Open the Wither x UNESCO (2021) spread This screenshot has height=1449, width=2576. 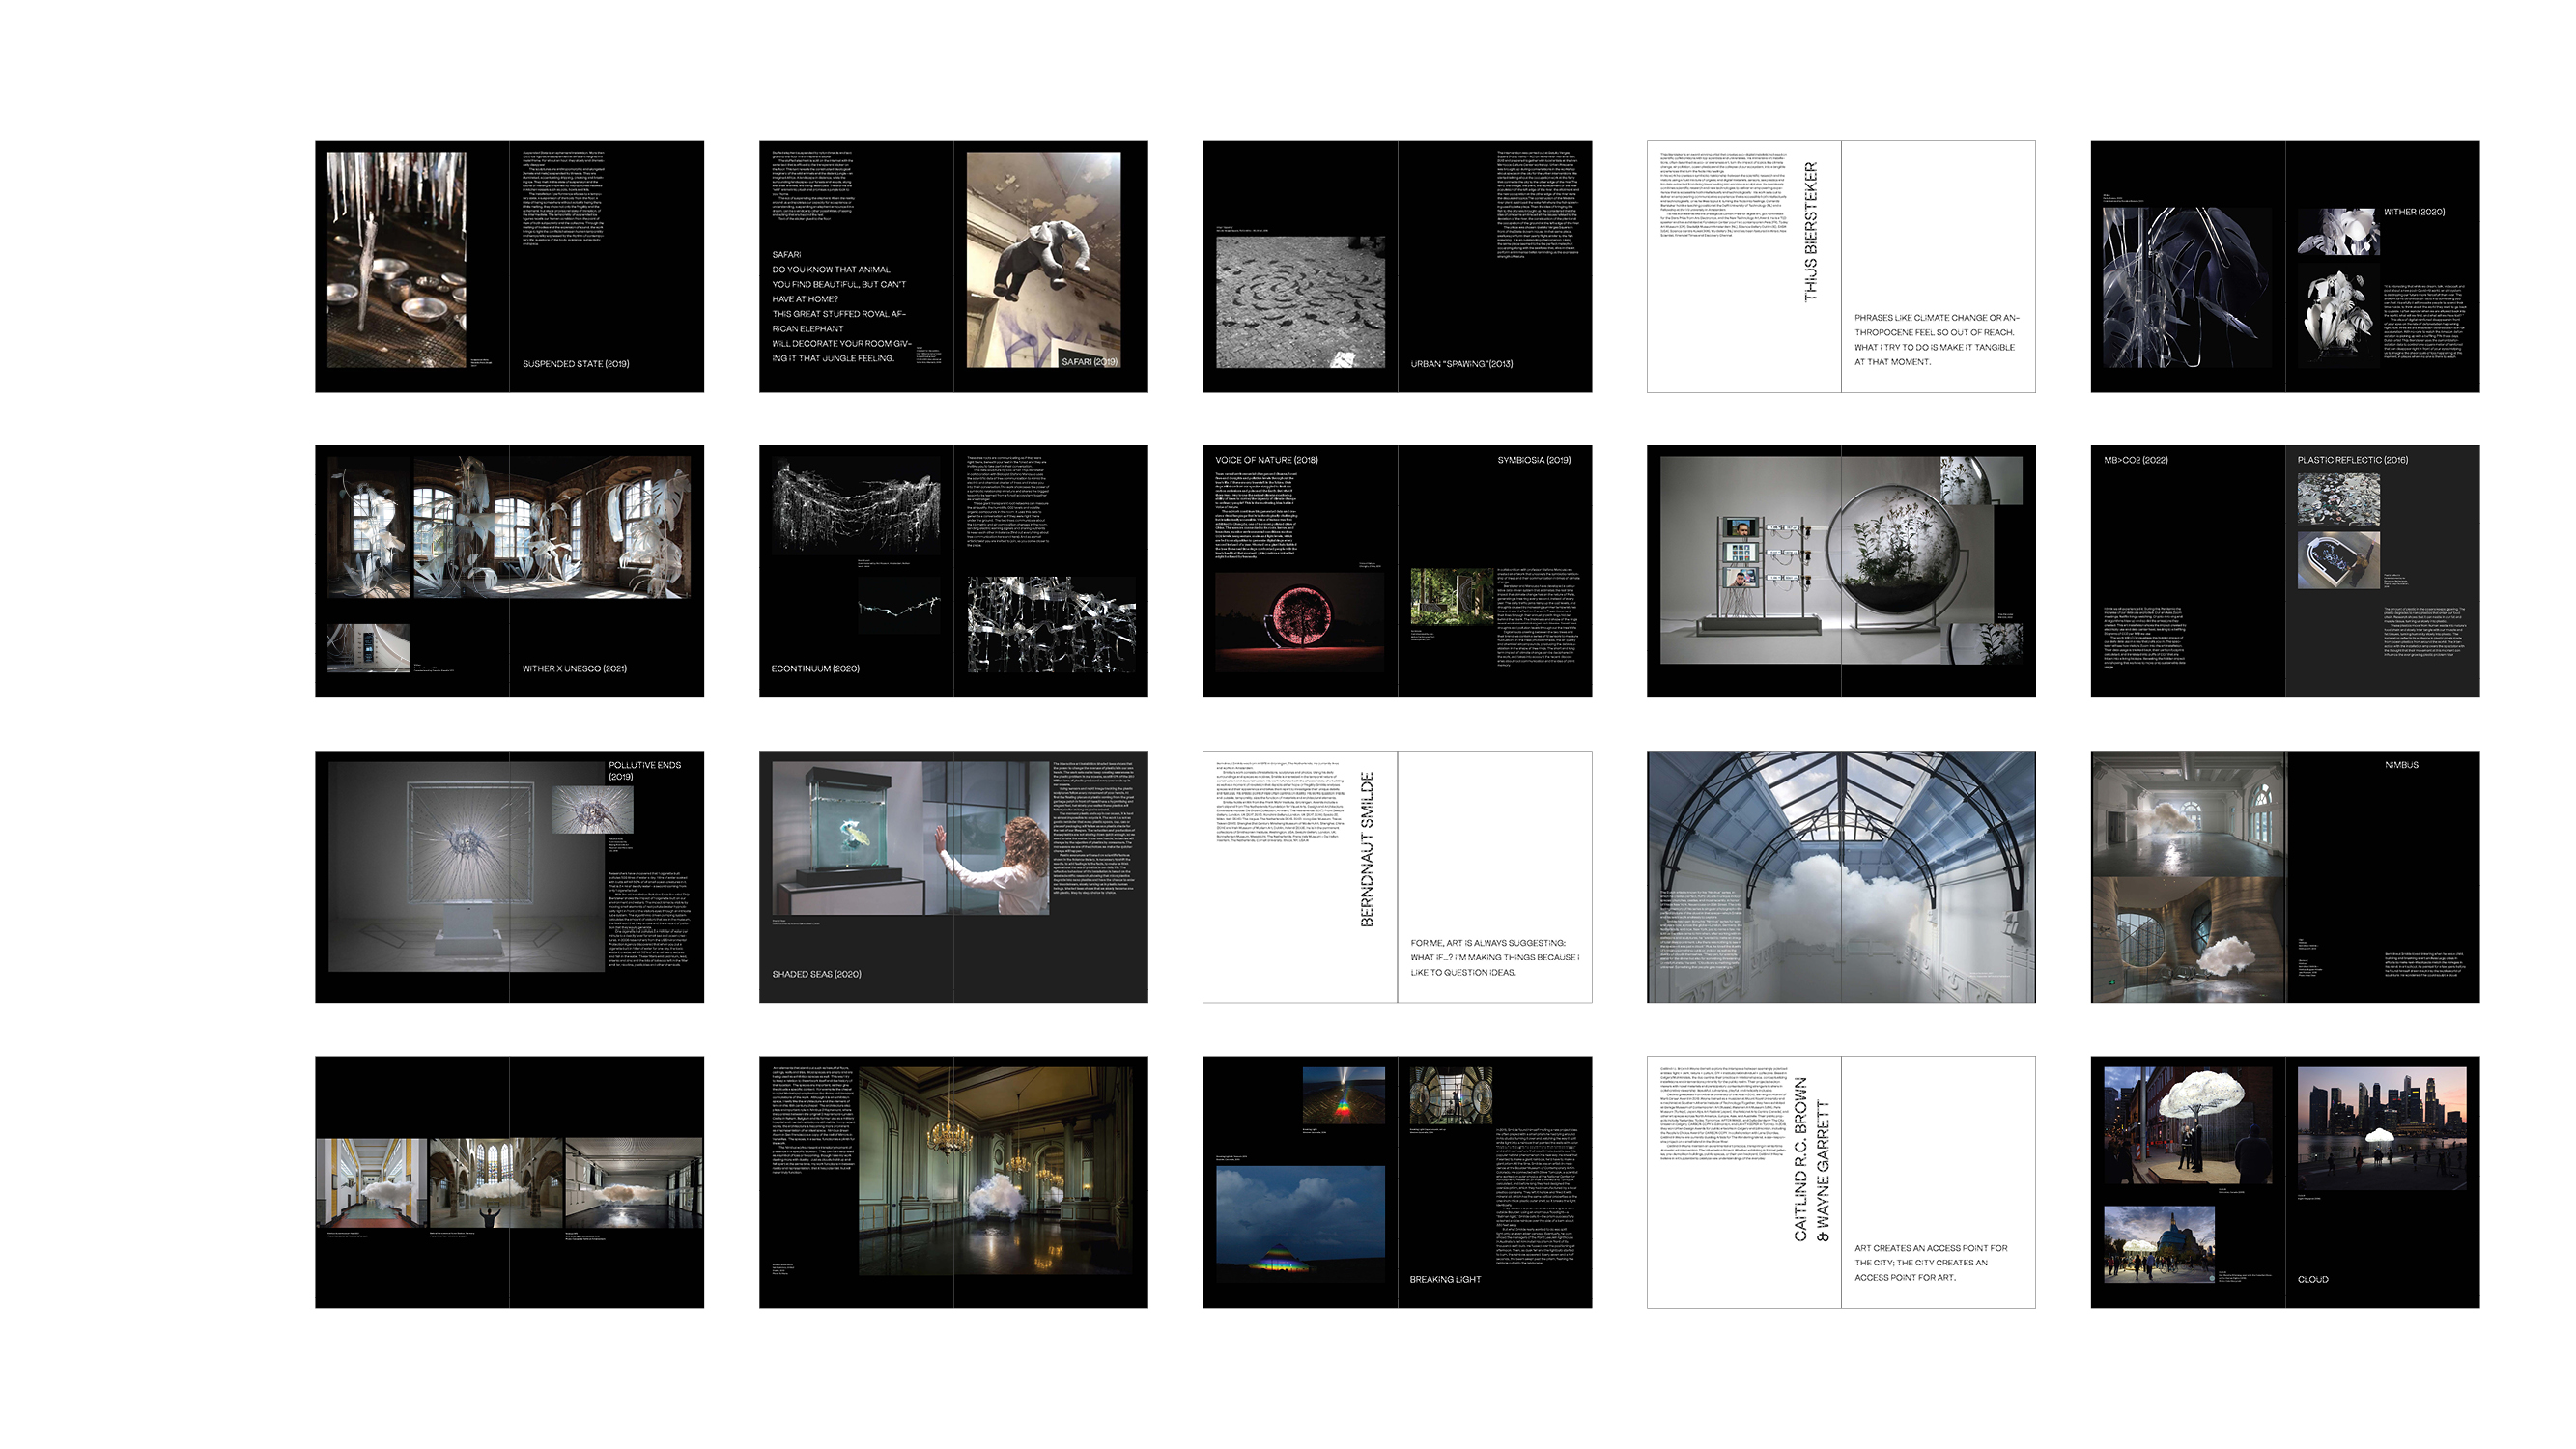click(x=509, y=571)
